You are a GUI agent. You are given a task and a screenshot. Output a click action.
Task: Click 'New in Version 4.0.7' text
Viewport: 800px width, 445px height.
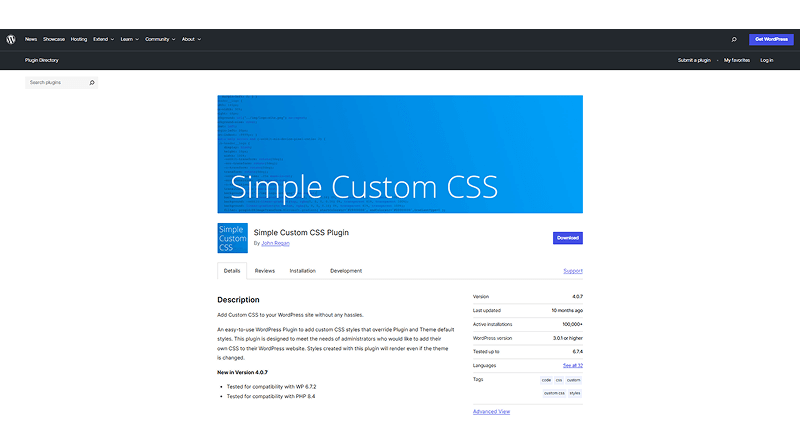point(242,373)
